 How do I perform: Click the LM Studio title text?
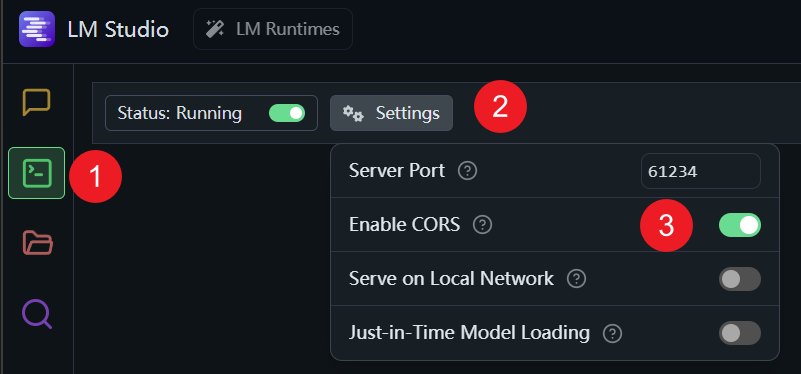click(x=118, y=30)
